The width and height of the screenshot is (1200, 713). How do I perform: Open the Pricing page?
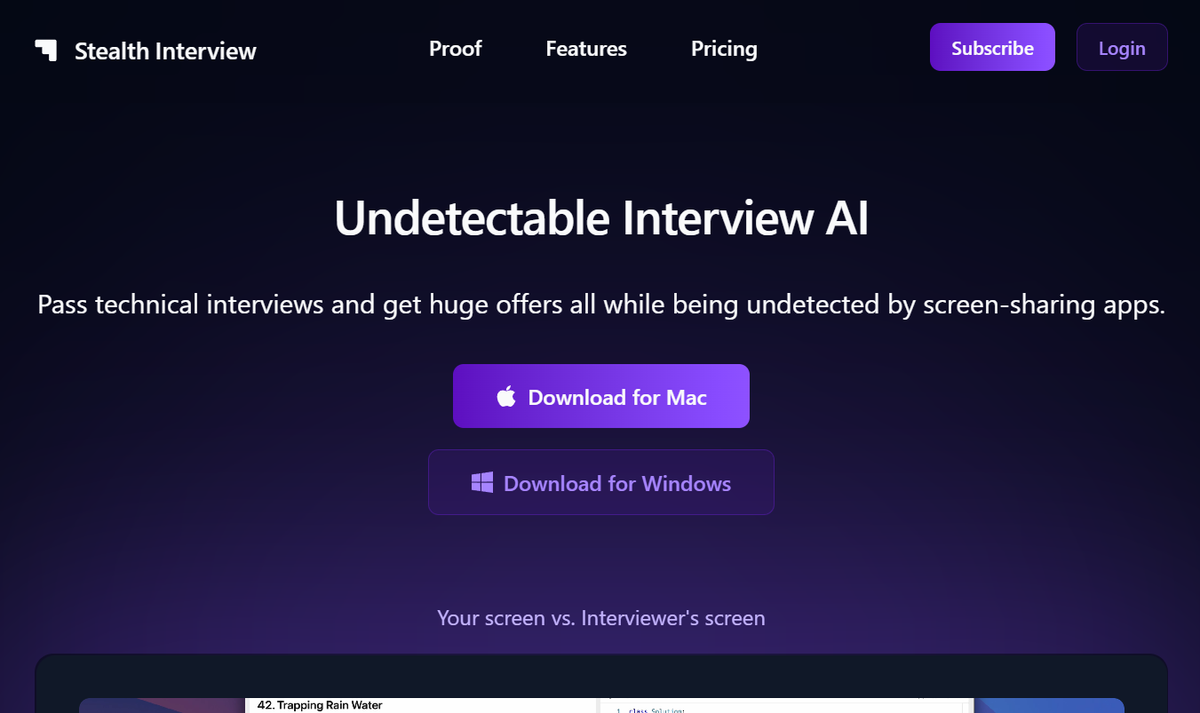pos(724,48)
